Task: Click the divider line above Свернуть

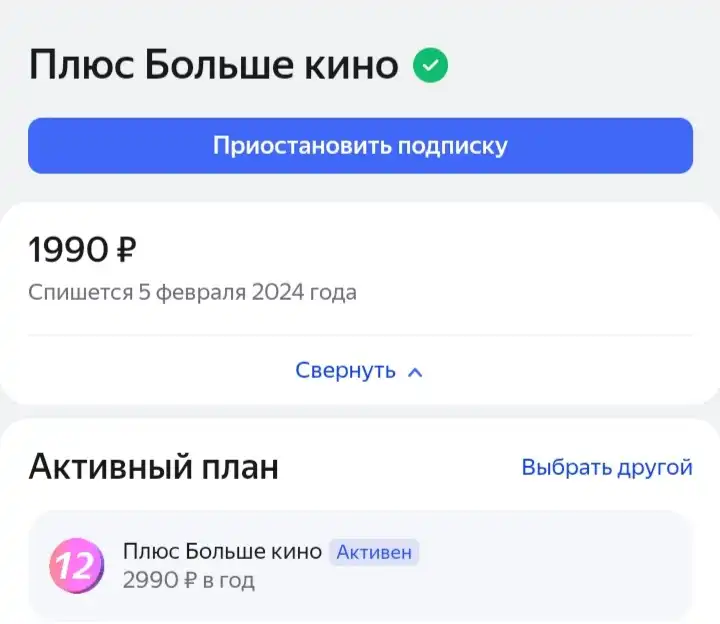Action: pos(360,336)
